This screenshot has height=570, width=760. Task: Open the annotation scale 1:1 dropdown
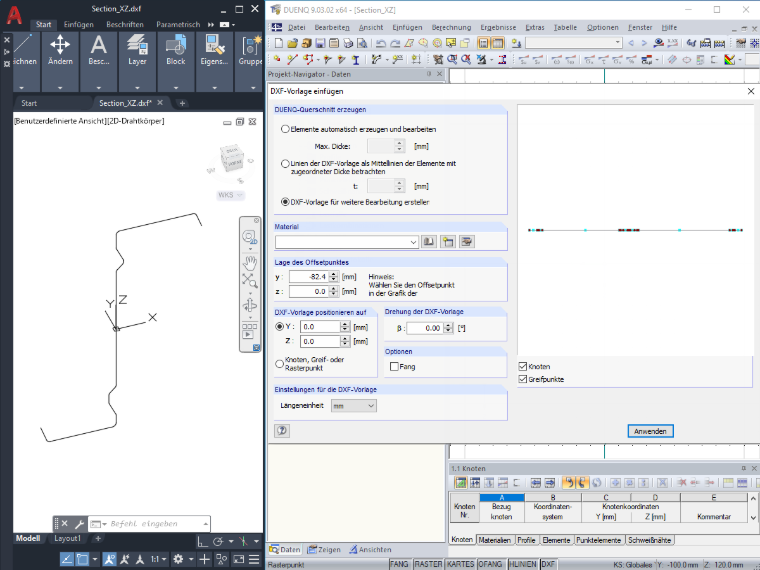pyautogui.click(x=159, y=559)
